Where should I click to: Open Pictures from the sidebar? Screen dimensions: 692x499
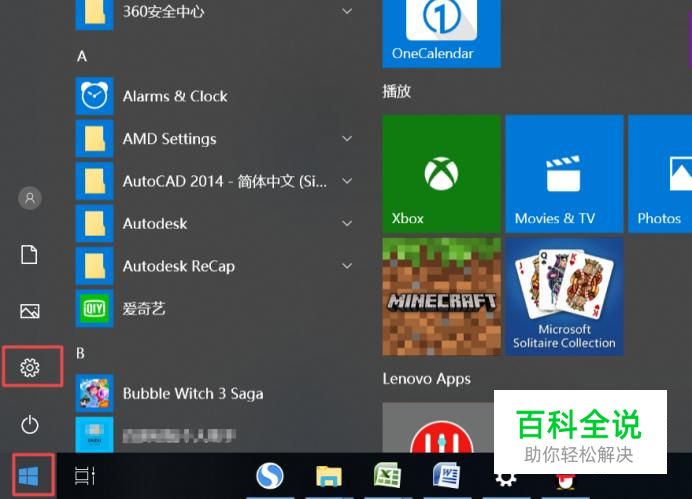pos(30,311)
